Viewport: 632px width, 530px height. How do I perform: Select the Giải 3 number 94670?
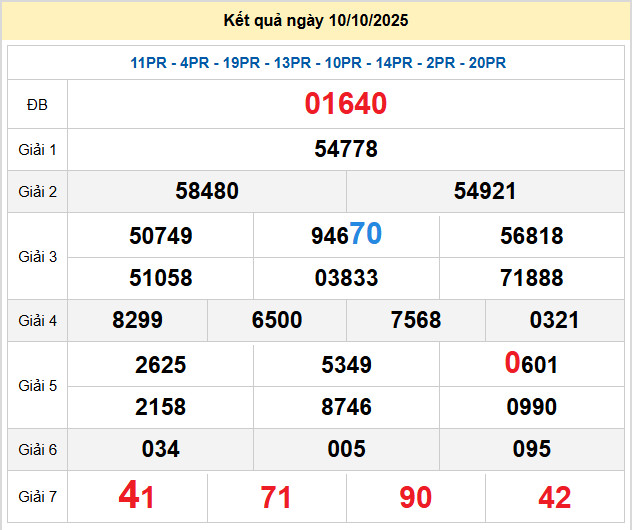click(346, 235)
